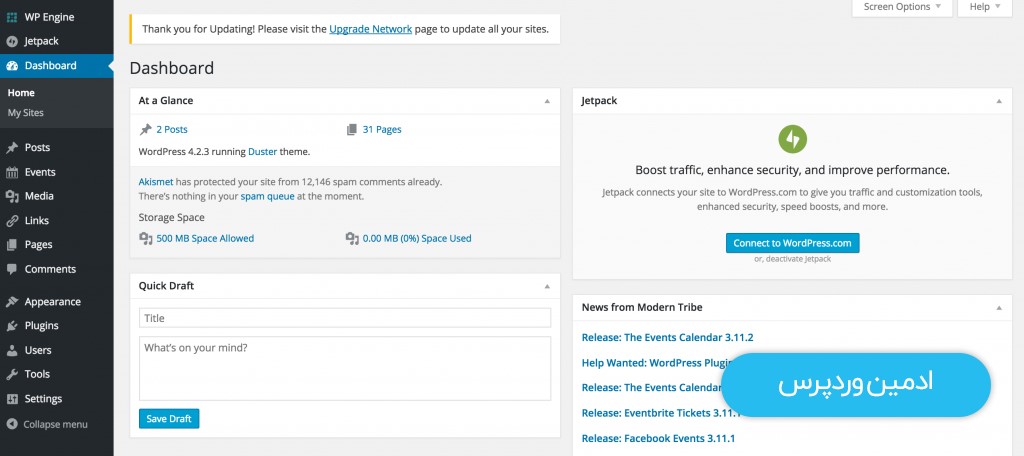Click the icon beside 0.00 MB Space Used
Image resolution: width=1024 pixels, height=456 pixels.
[352, 238]
